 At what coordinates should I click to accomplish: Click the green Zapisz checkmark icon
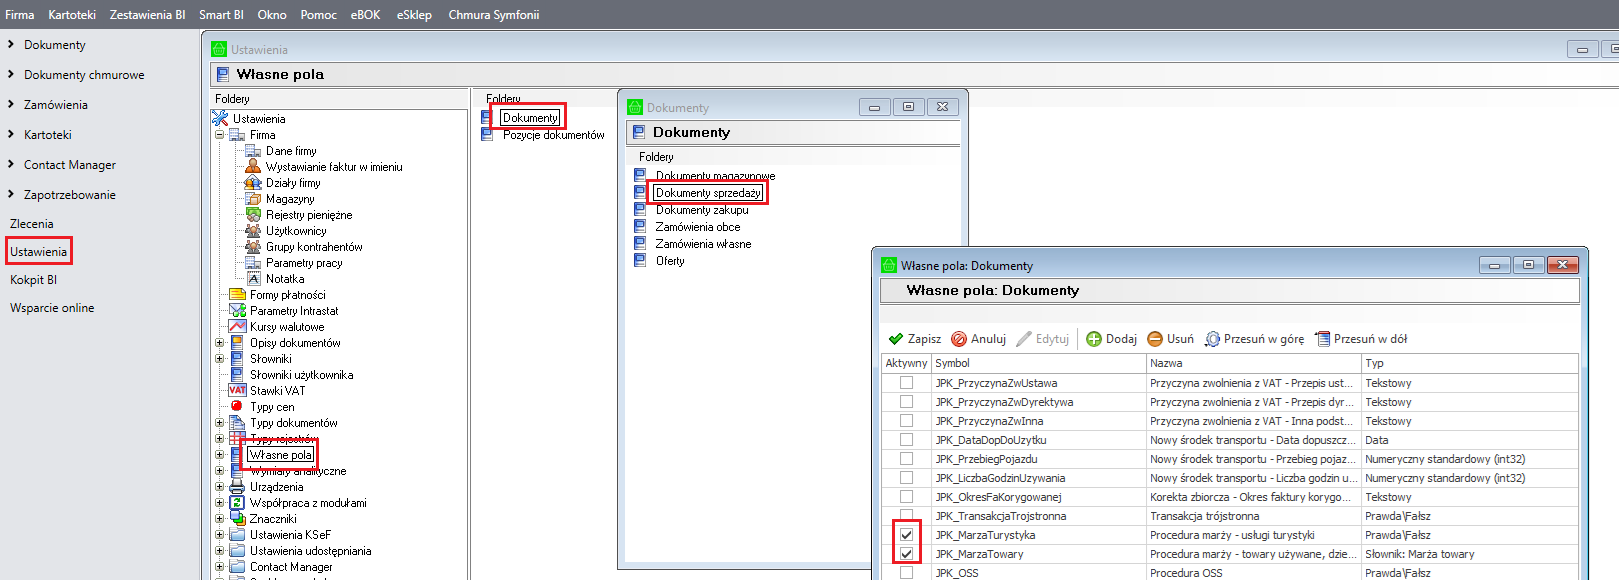pyautogui.click(x=896, y=339)
